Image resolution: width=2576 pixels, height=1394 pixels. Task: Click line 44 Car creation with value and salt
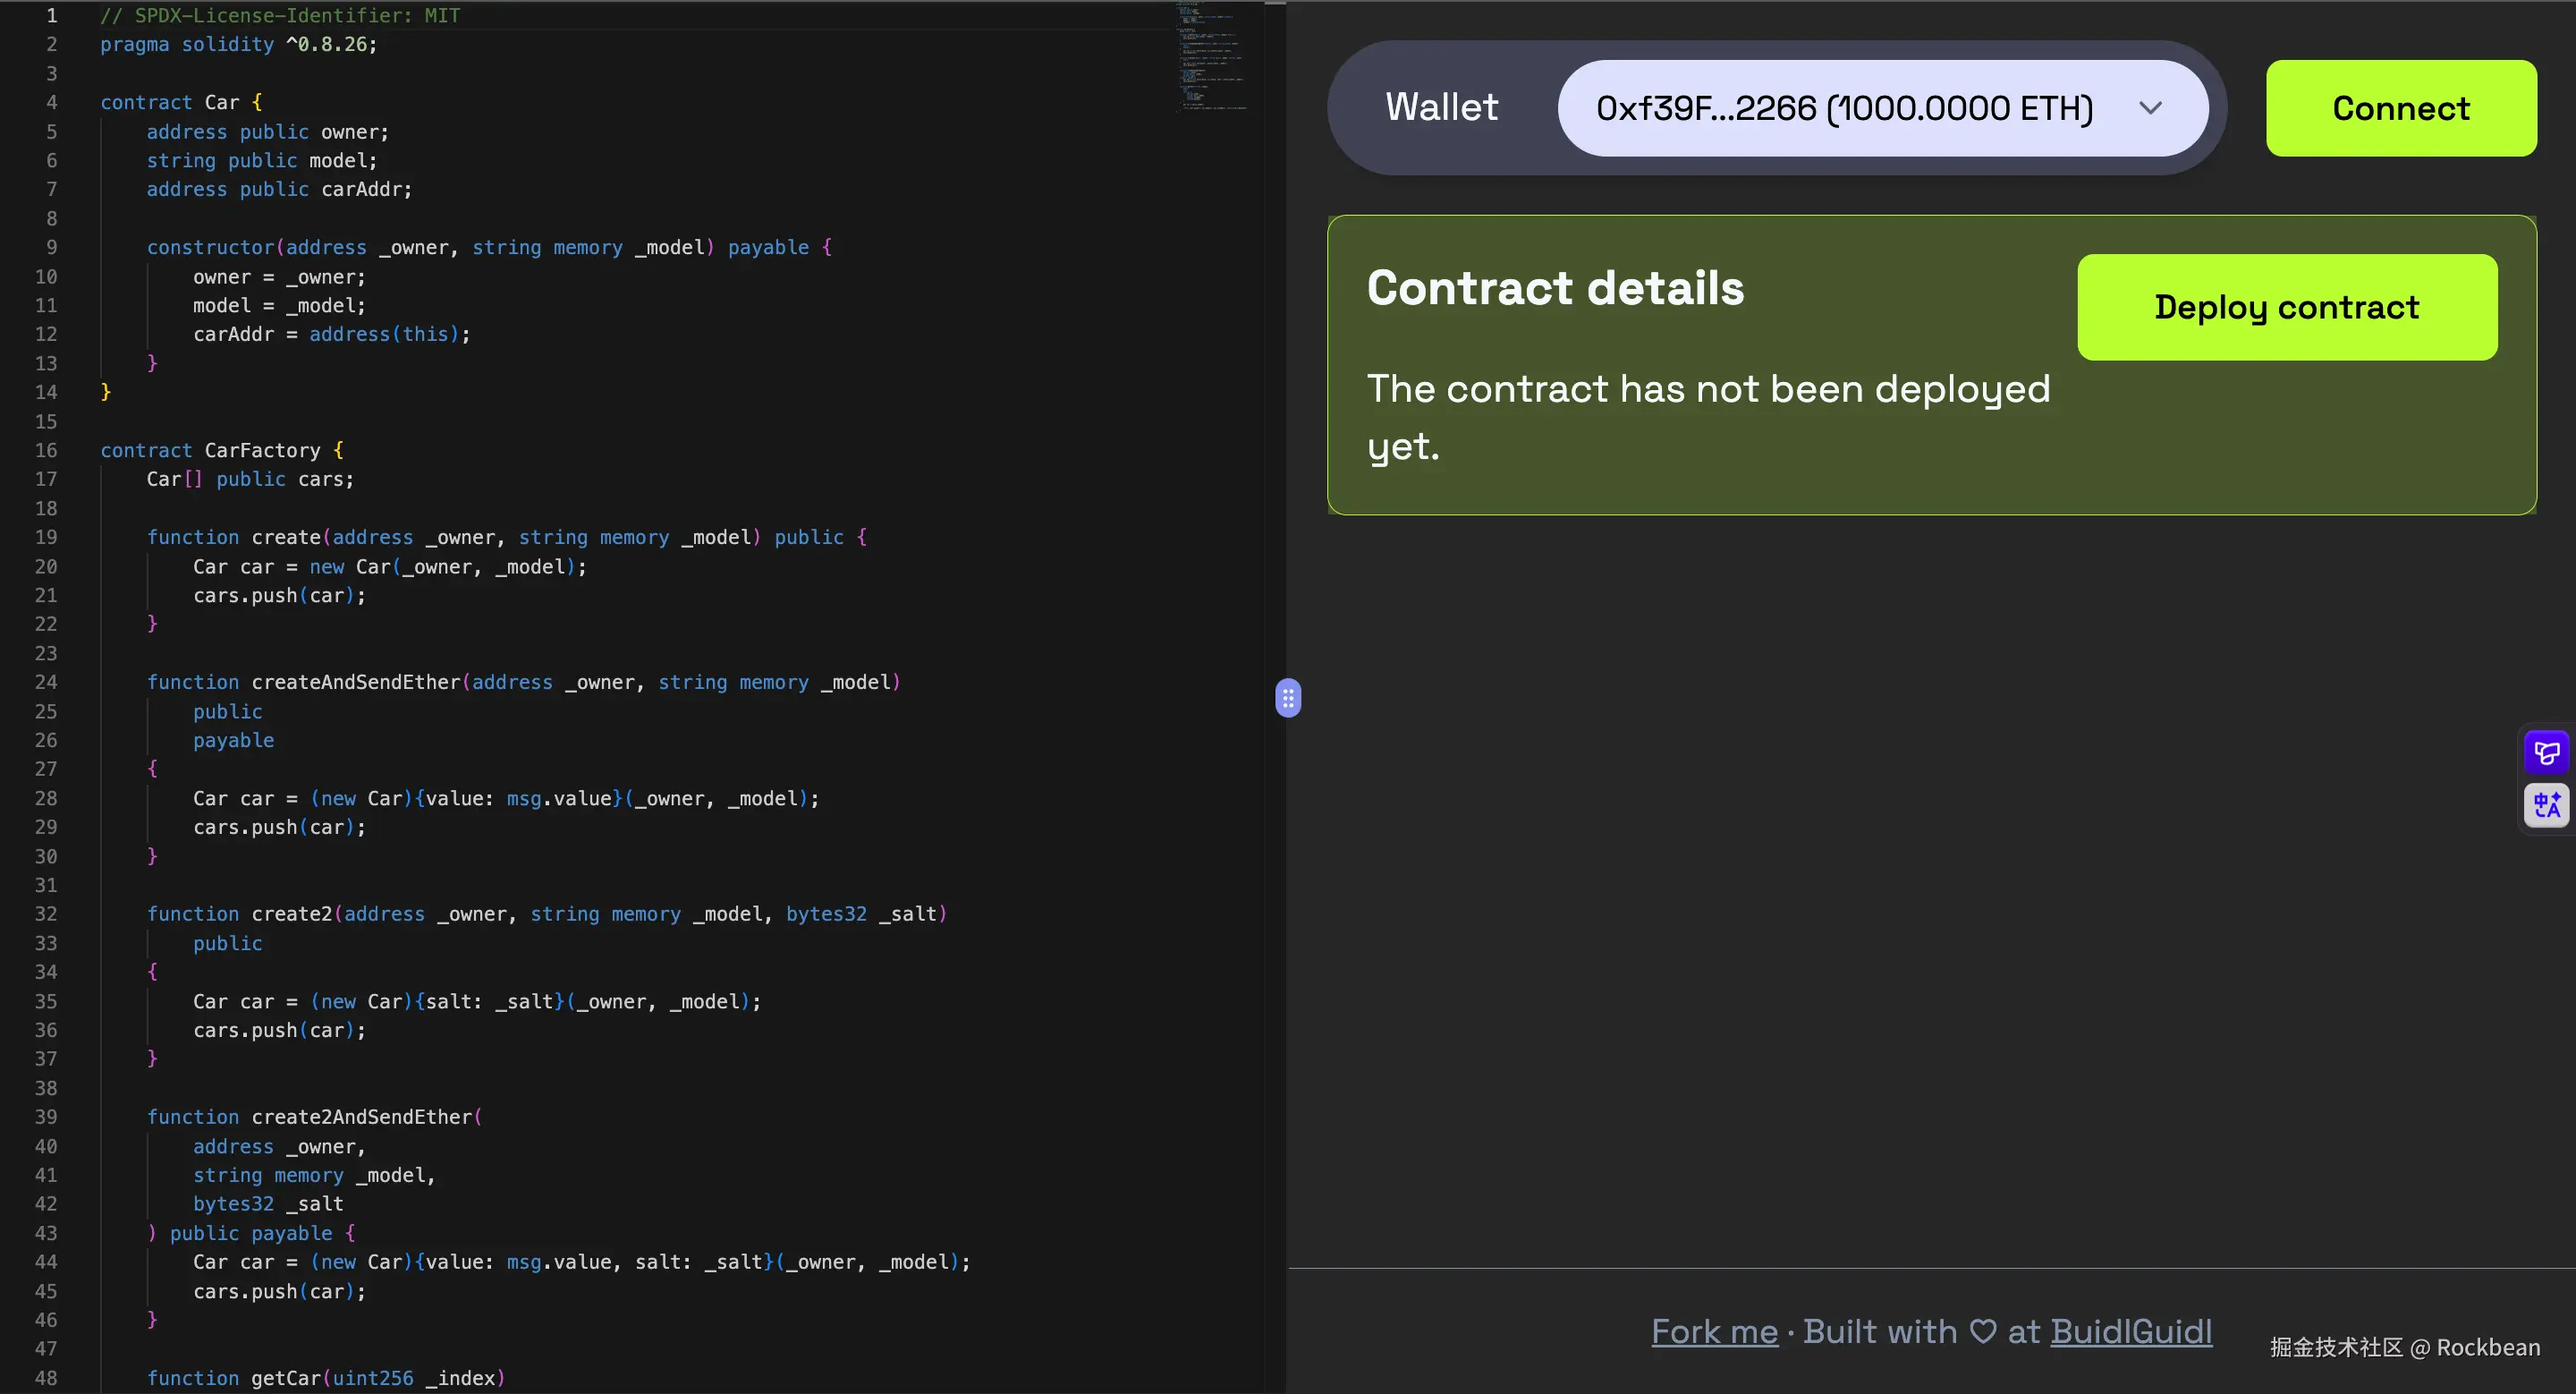pos(582,1262)
